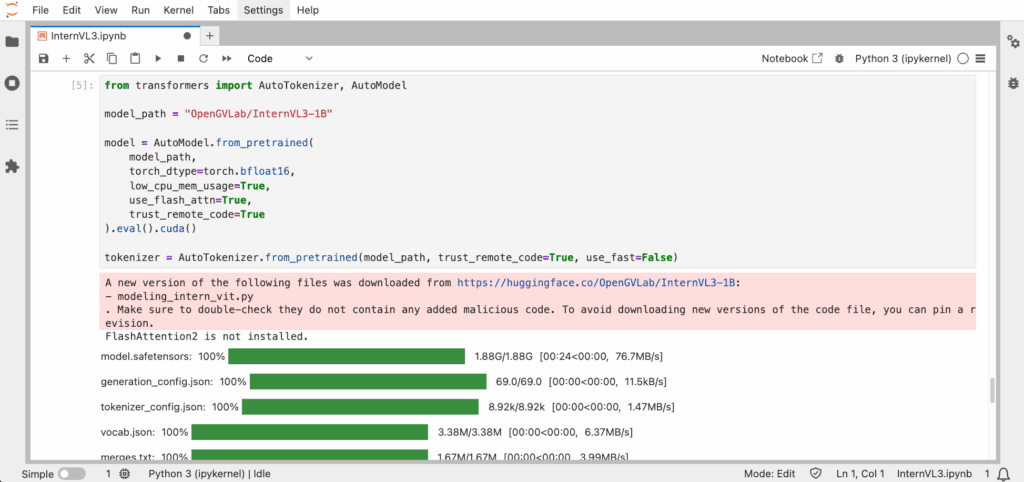Image resolution: width=1024 pixels, height=482 pixels.
Task: Open the View menu
Action: (x=106, y=10)
